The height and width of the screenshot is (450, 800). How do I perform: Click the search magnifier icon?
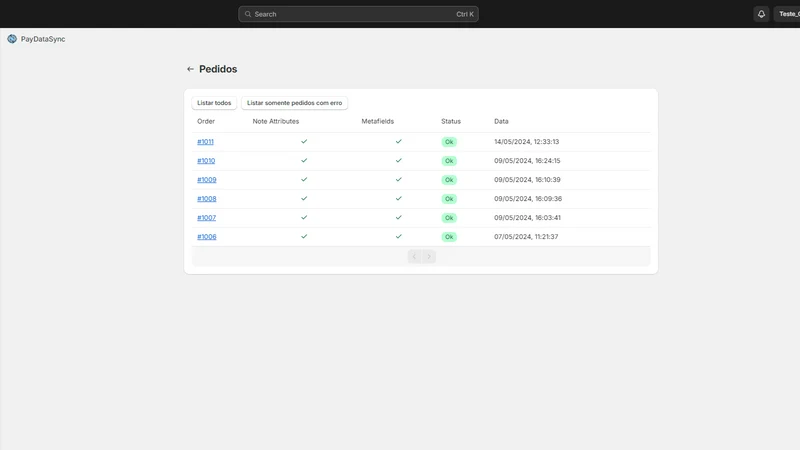pyautogui.click(x=248, y=14)
